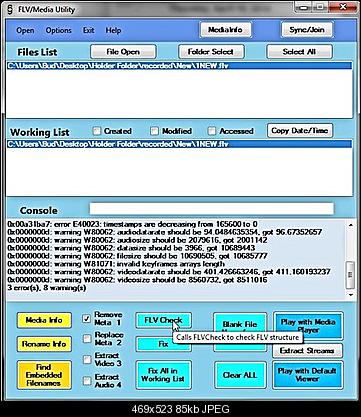
Task: Minimize the FLV/Media Utility window
Action: click(x=302, y=6)
